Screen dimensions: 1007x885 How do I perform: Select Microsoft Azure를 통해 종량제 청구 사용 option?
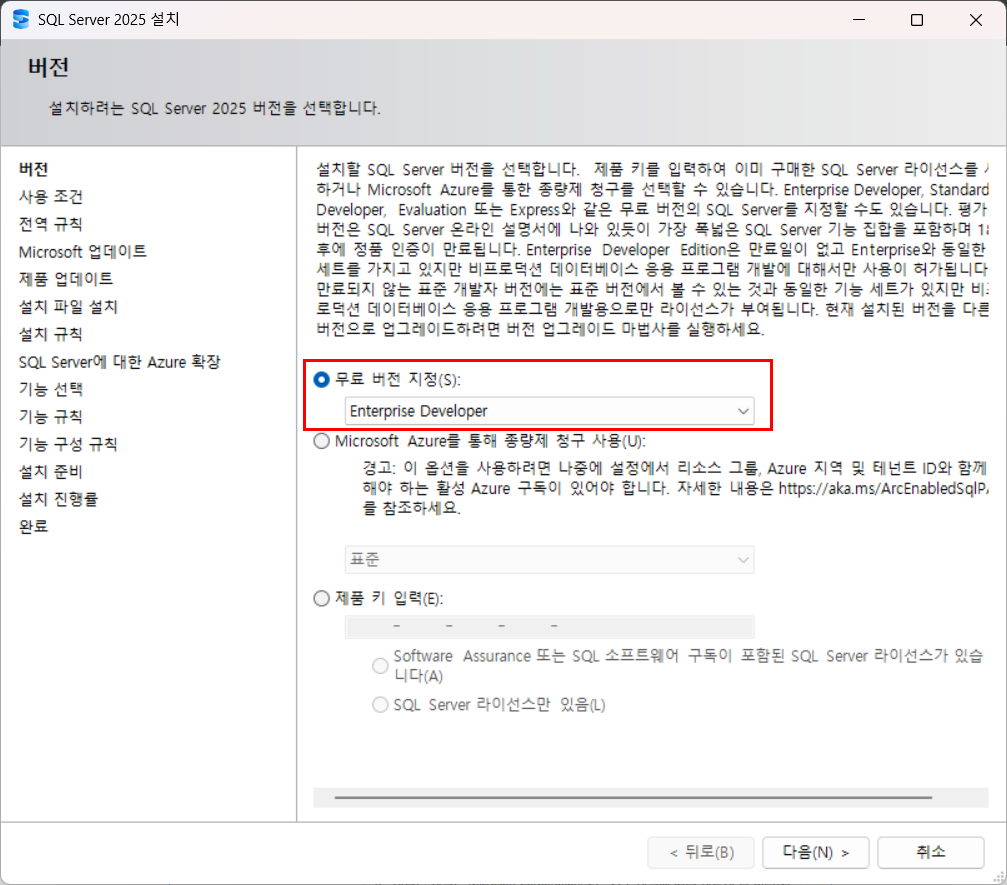[322, 441]
